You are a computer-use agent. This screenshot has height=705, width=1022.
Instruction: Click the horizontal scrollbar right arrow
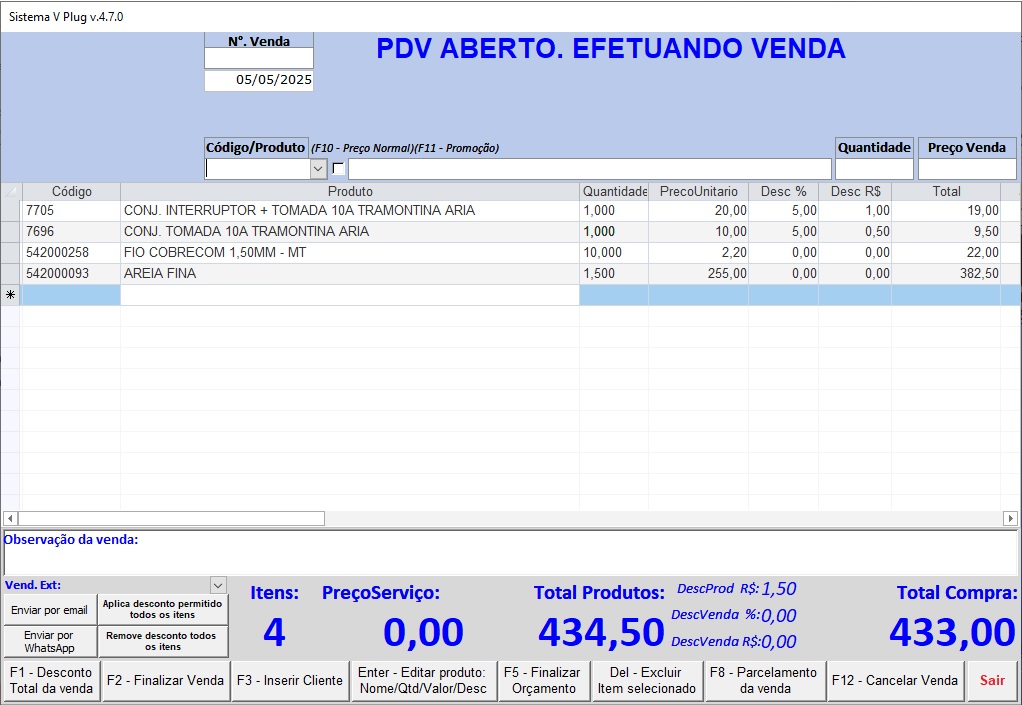pos(1010,518)
